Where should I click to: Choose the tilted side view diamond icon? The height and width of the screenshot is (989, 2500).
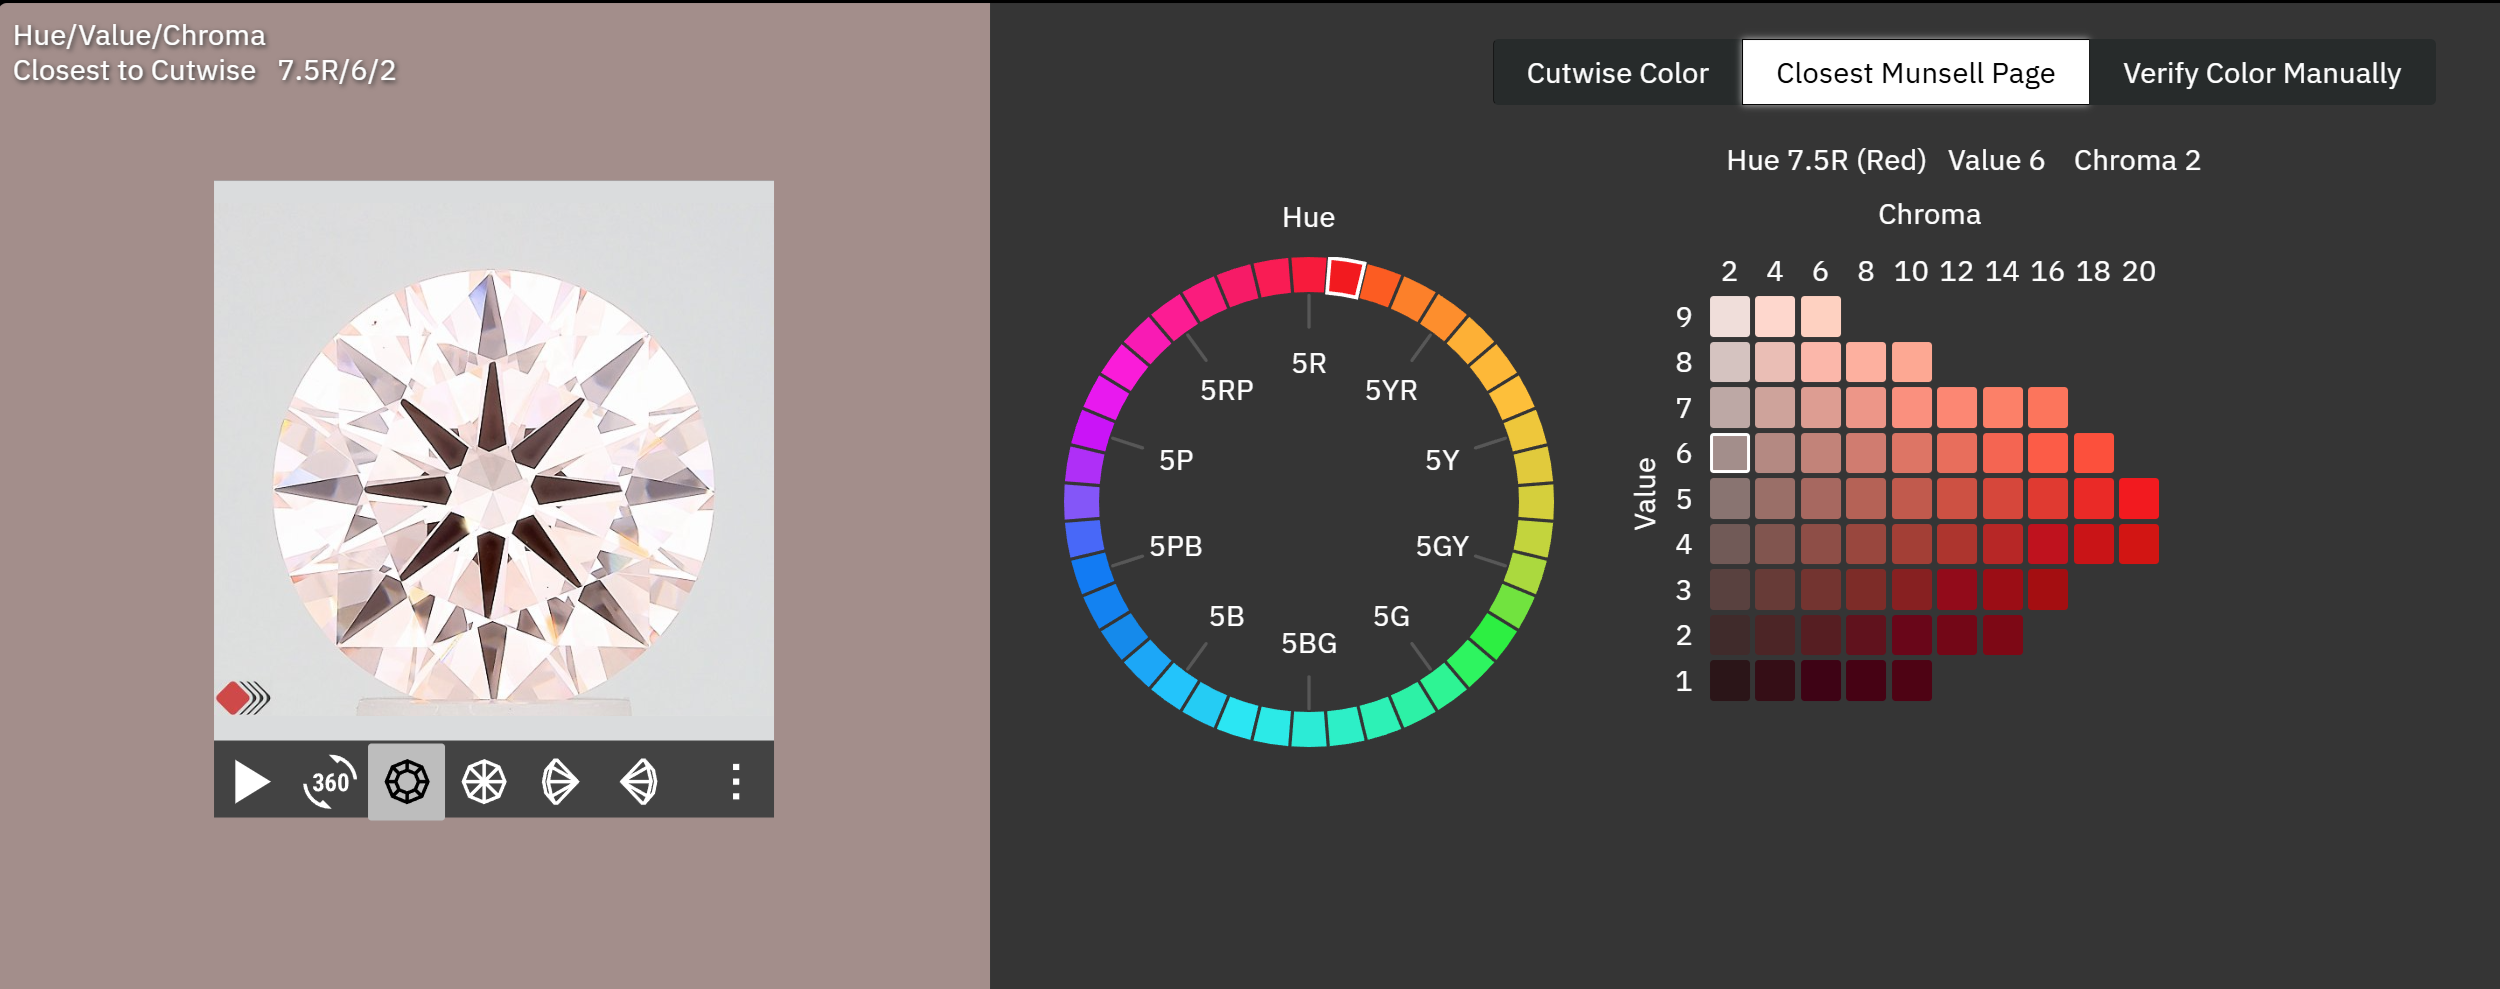(560, 782)
